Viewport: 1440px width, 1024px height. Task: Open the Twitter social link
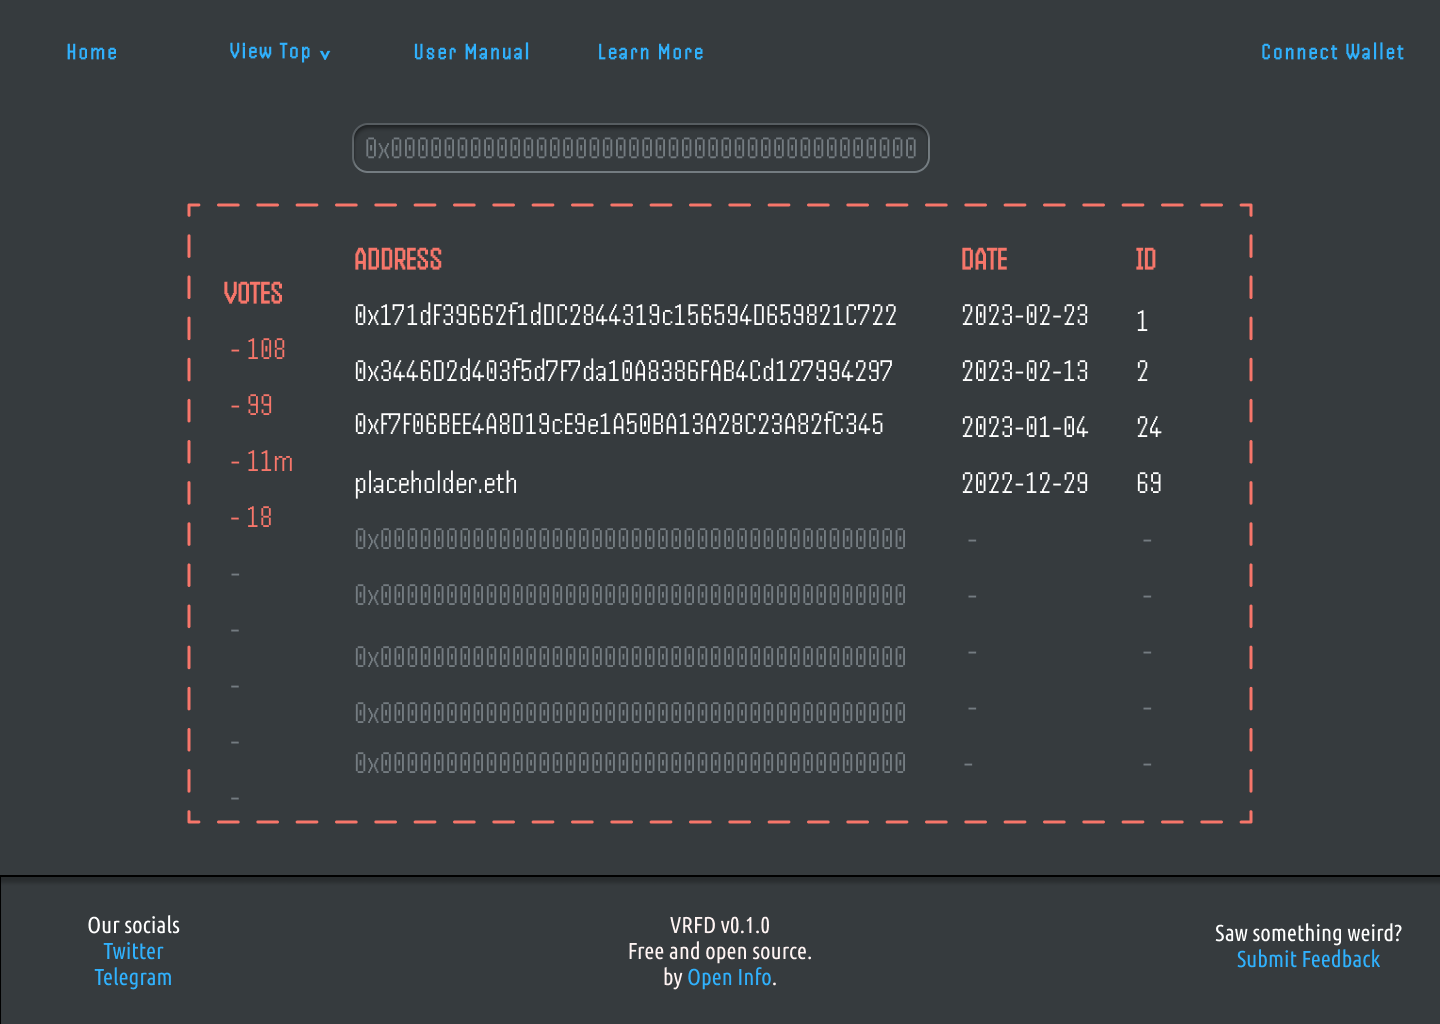[133, 951]
